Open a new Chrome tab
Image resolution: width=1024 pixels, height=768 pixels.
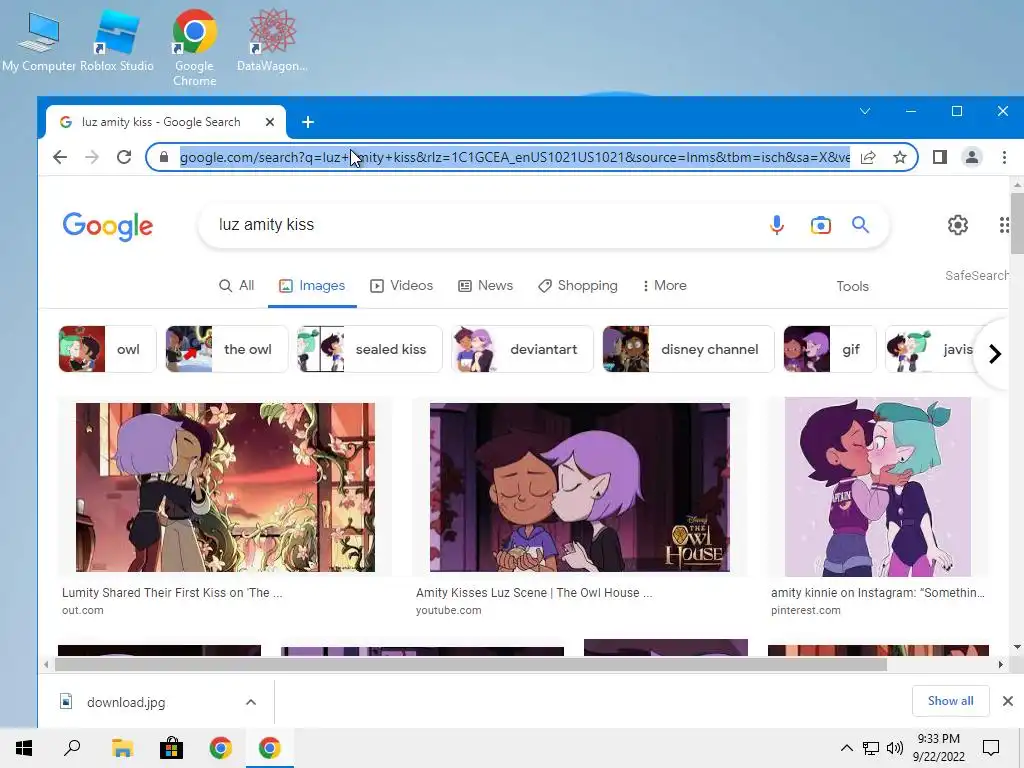point(308,122)
